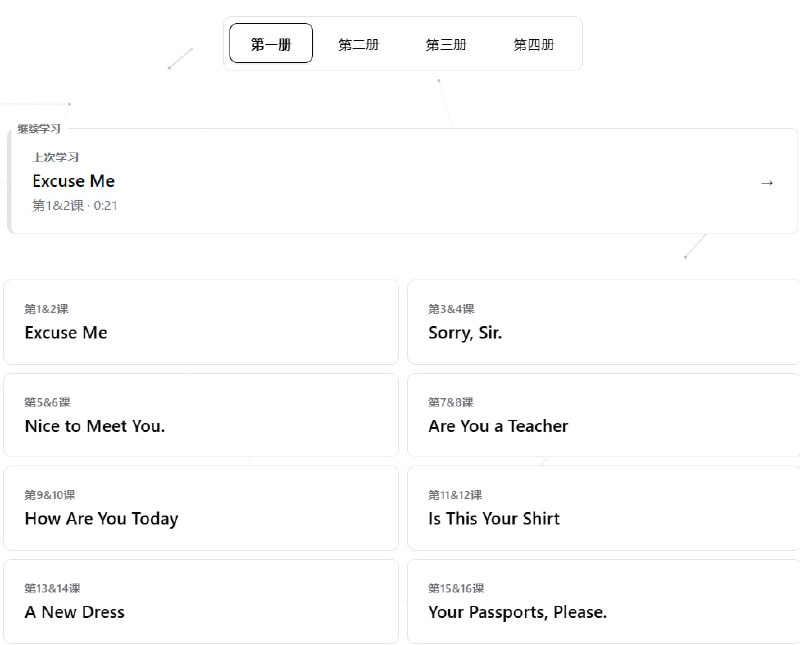Open the "How Are You Today" lesson
800x645 pixels.
click(201, 508)
